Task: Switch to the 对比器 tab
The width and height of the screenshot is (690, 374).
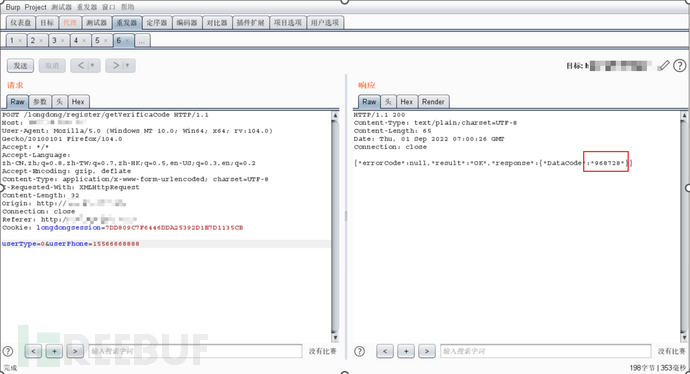Action: coord(217,22)
